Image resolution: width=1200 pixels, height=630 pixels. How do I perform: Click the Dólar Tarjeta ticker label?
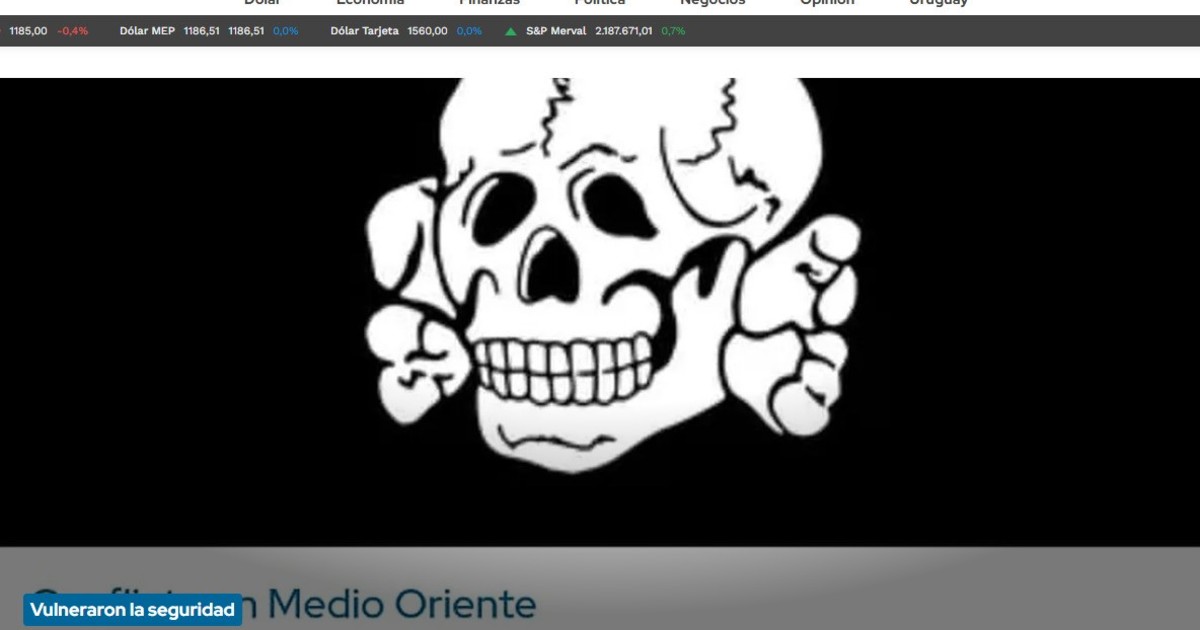tap(364, 31)
